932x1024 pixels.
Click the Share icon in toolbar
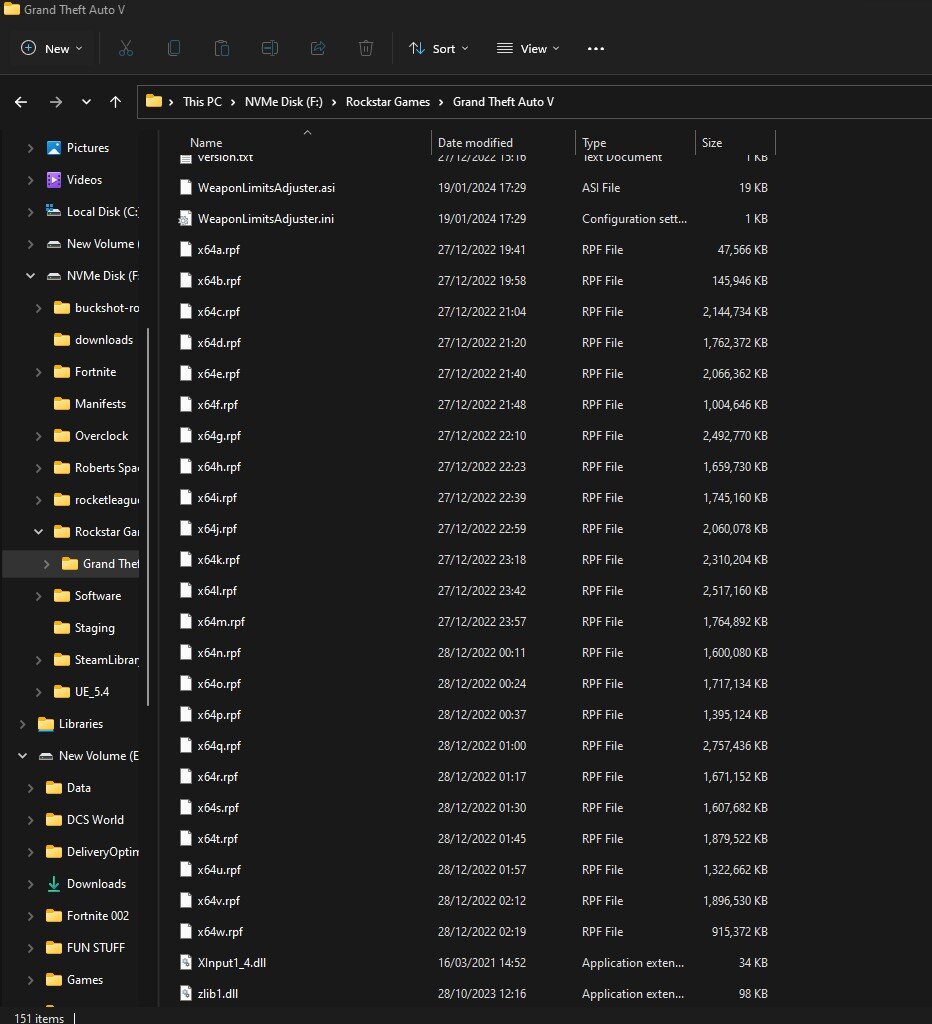318,48
